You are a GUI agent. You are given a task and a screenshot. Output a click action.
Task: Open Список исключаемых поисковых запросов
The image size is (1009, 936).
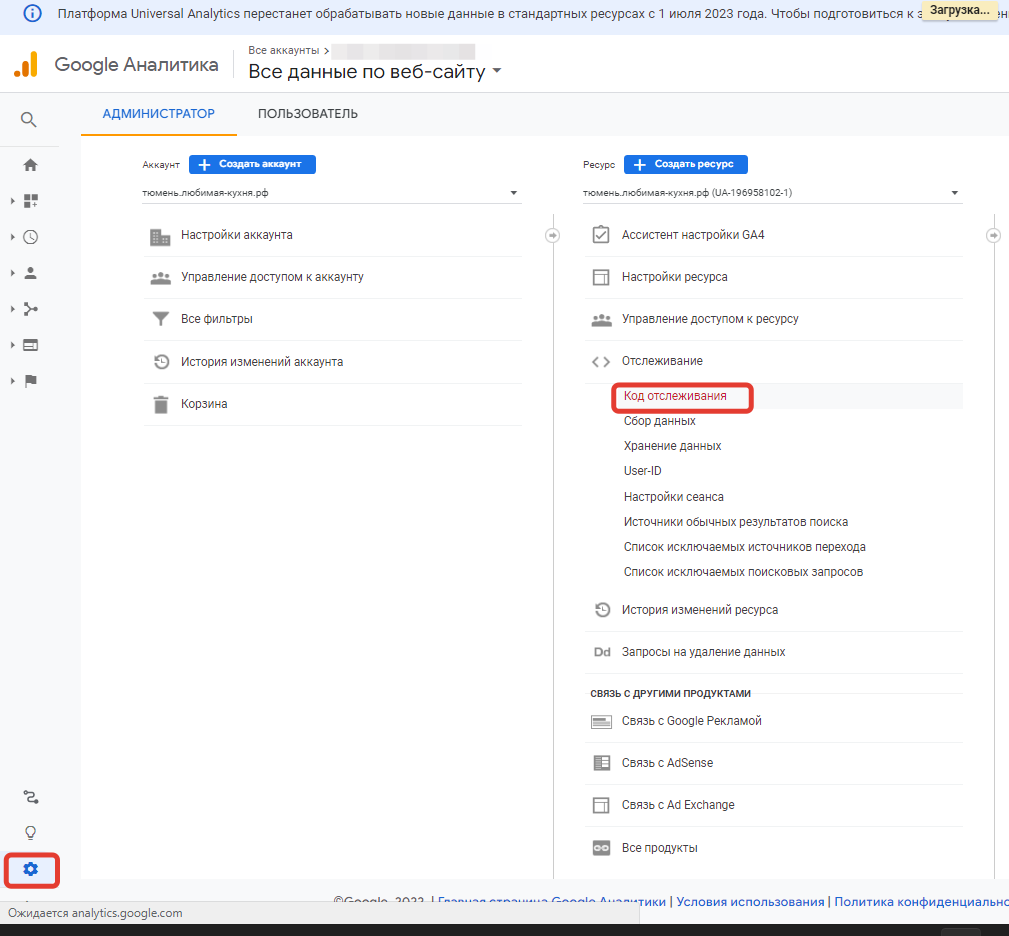click(743, 573)
